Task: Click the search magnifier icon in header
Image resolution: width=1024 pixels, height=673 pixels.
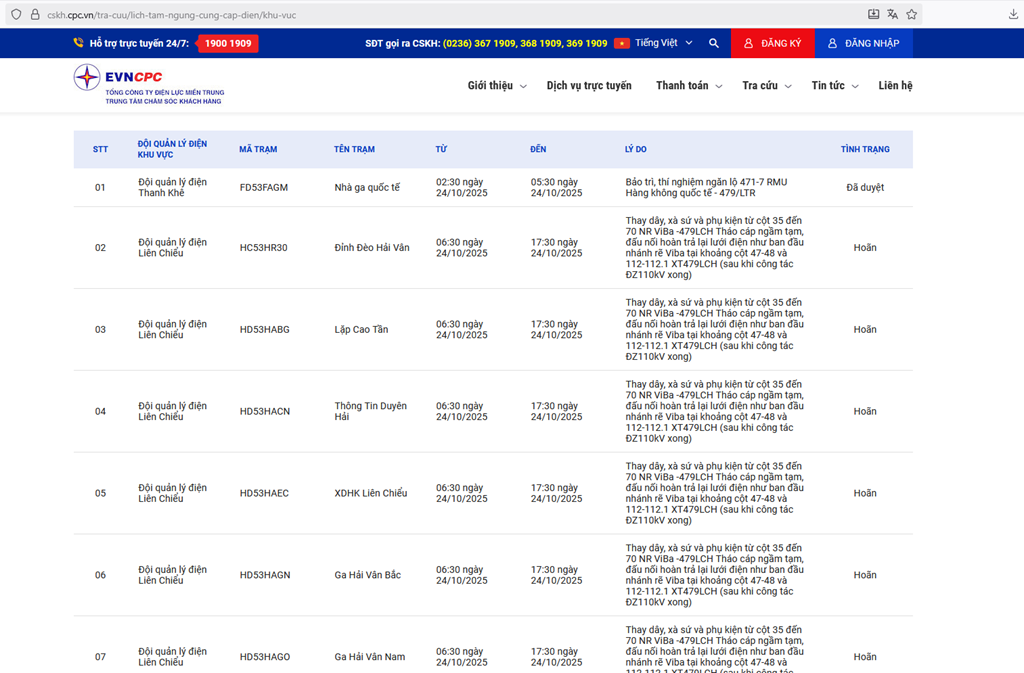Action: coord(713,43)
